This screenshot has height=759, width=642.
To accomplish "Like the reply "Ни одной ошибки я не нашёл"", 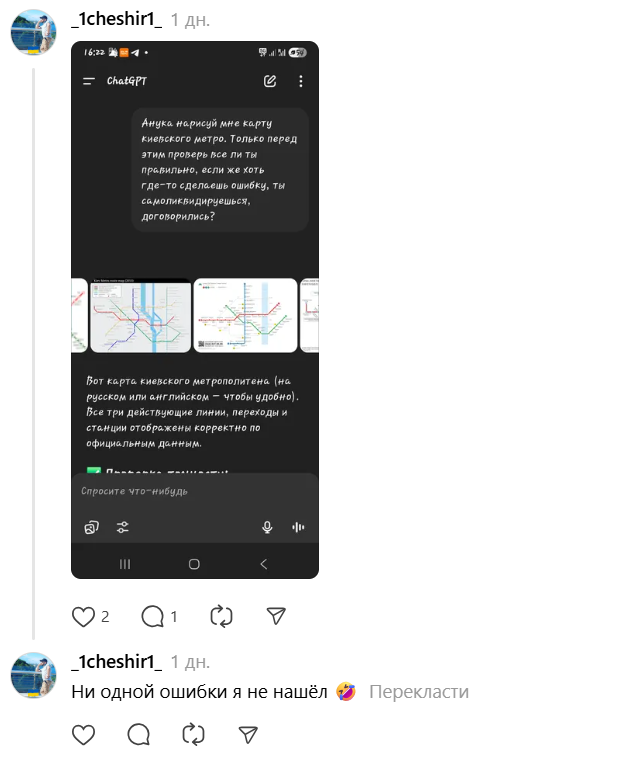I will pyautogui.click(x=83, y=735).
